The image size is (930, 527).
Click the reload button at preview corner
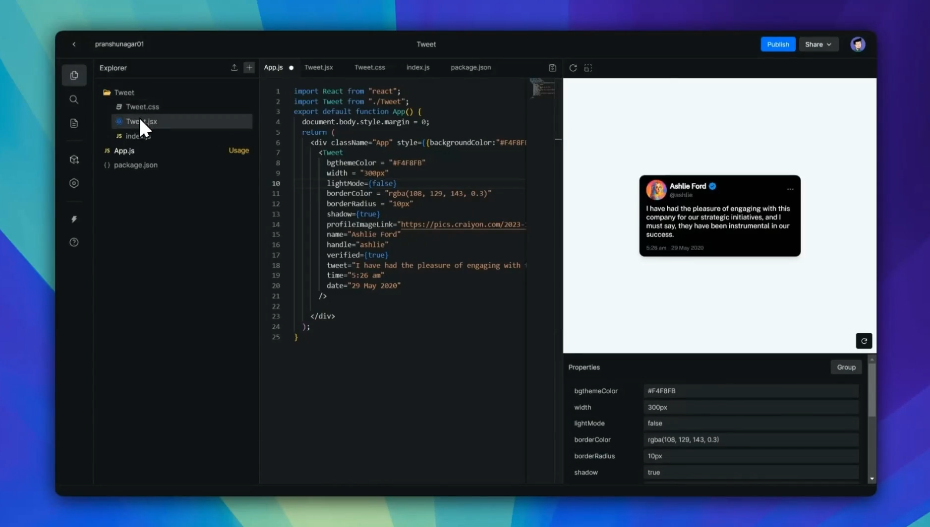click(x=864, y=341)
